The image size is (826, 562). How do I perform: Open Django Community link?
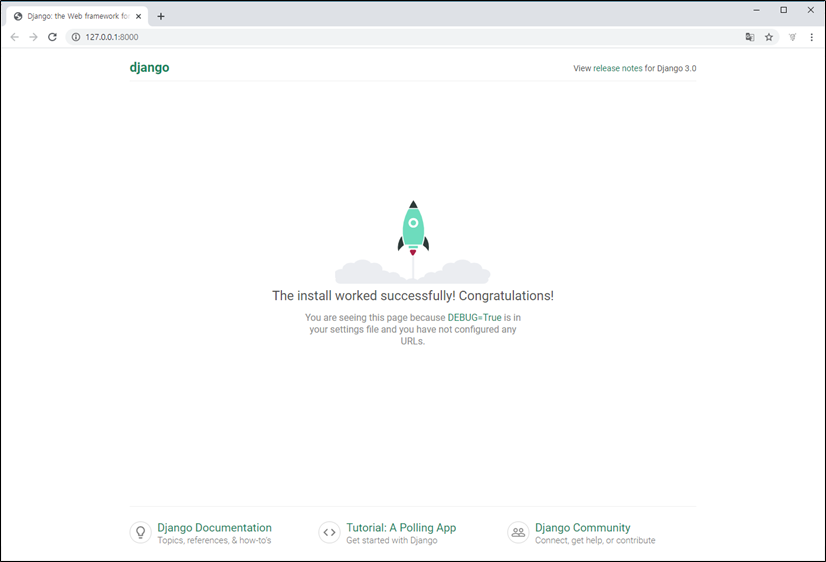click(583, 528)
